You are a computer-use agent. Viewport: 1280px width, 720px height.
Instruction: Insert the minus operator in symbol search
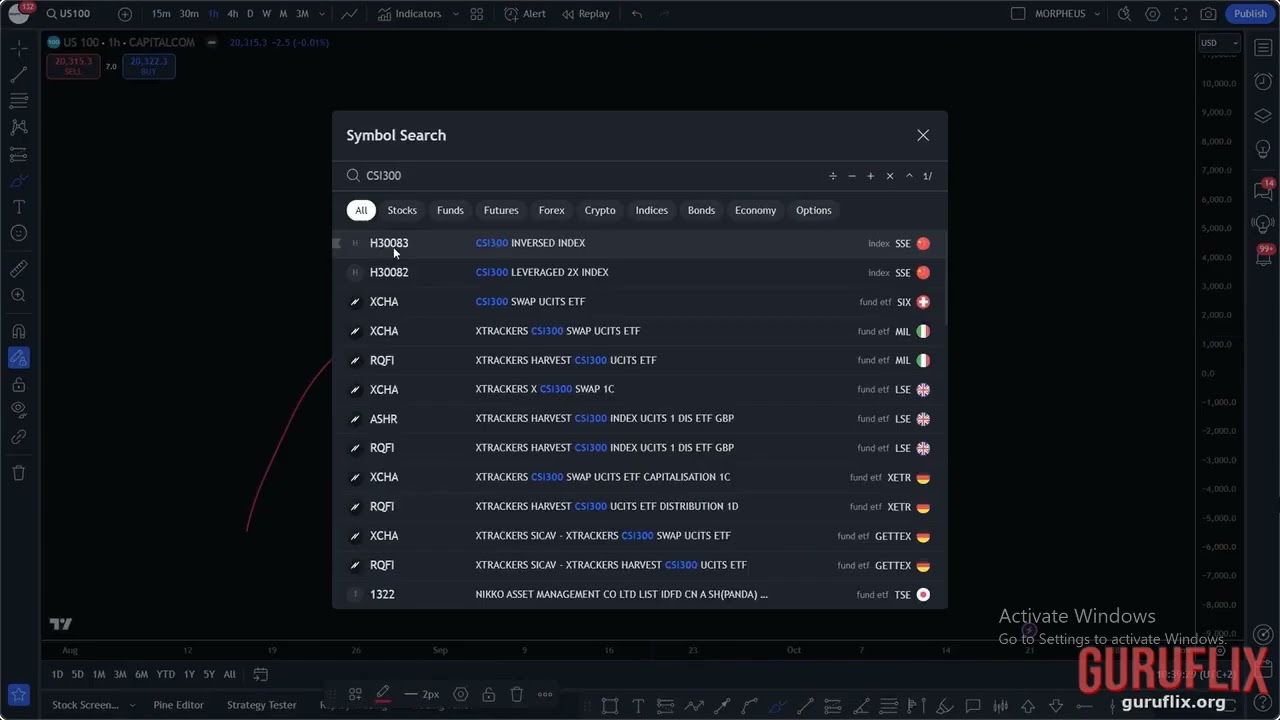point(852,176)
